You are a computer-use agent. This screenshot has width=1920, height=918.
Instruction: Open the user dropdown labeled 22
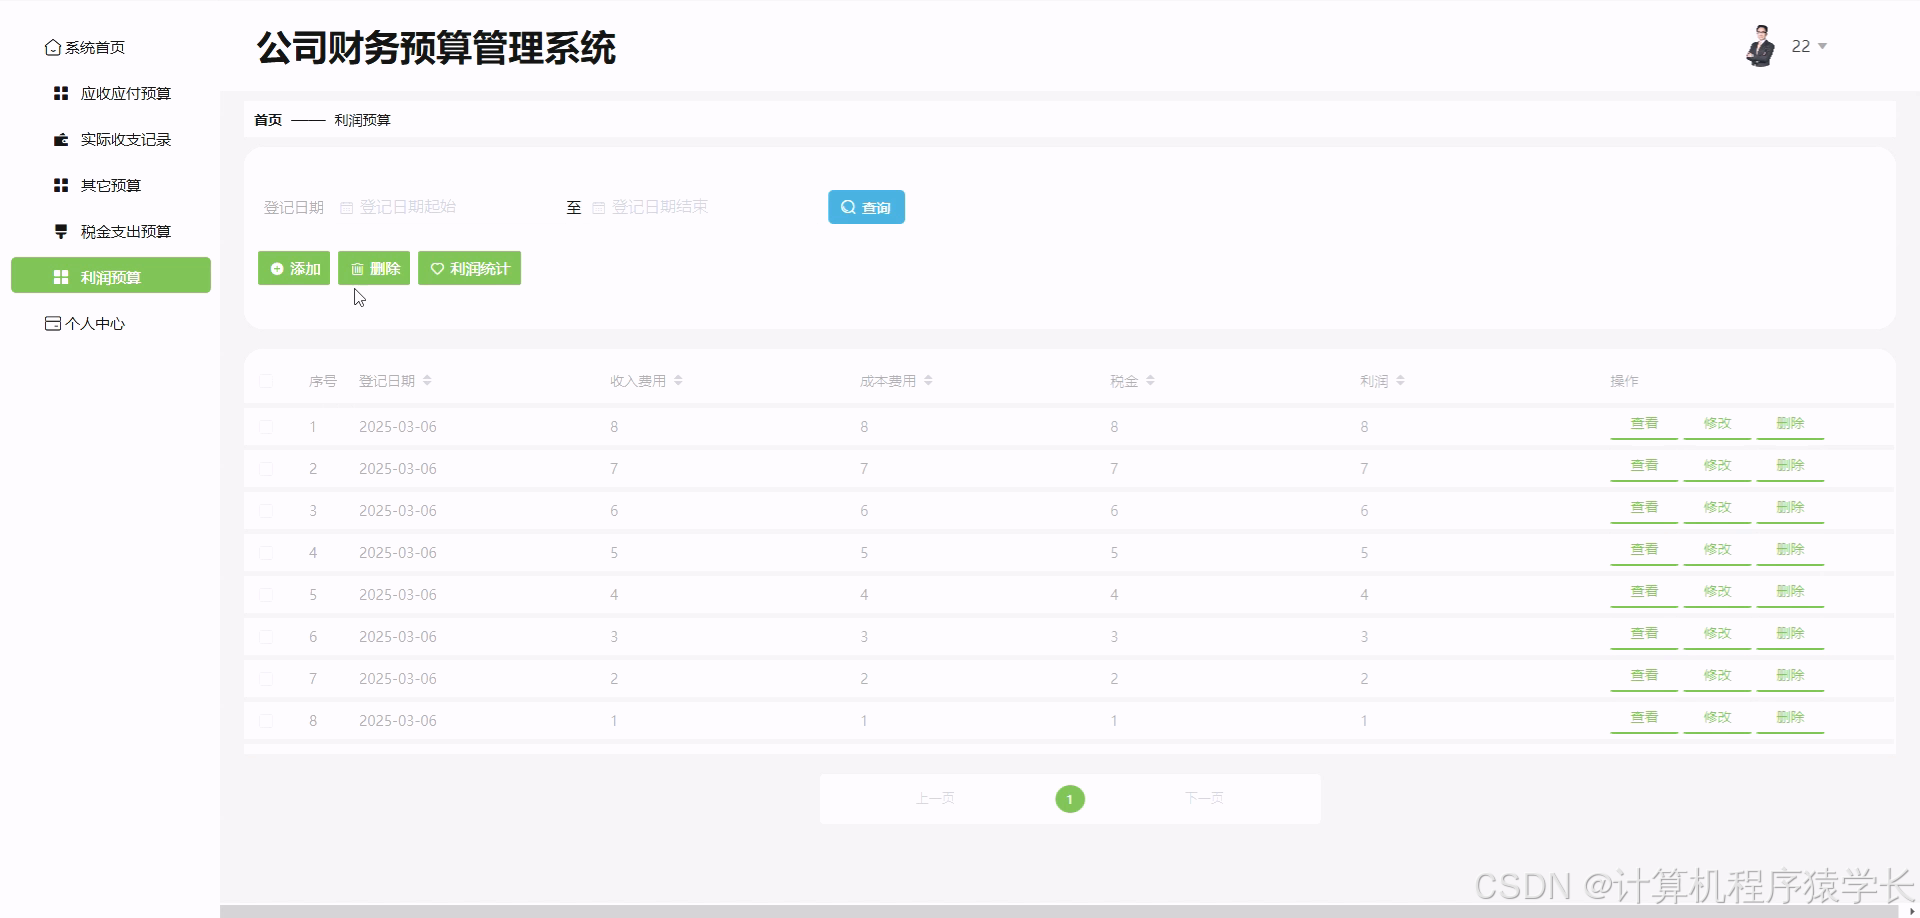click(x=1808, y=46)
